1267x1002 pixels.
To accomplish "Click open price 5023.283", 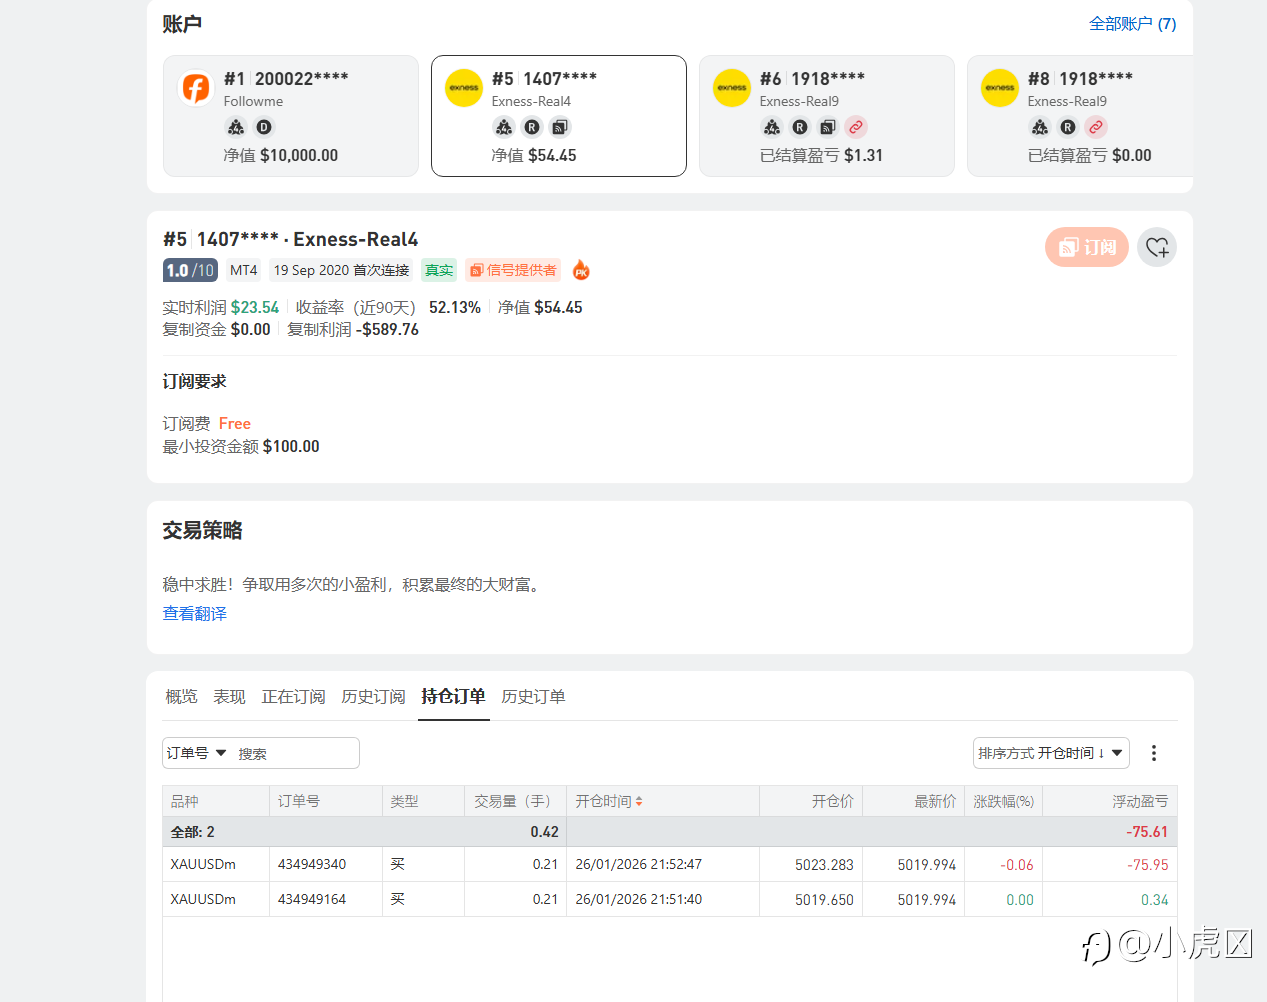I will pos(824,865).
